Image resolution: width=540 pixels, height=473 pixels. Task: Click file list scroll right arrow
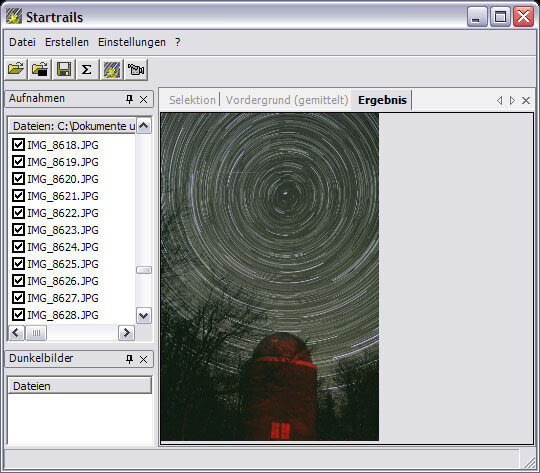(x=126, y=333)
